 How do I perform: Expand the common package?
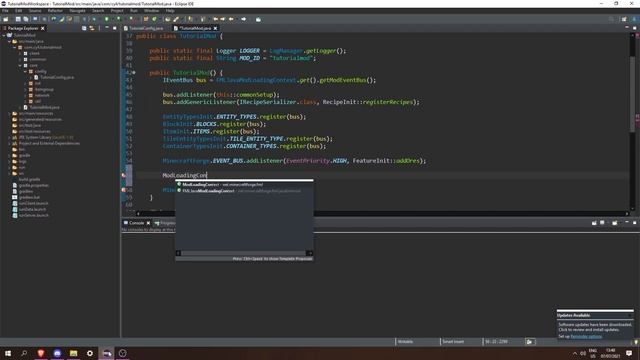coord(20,59)
